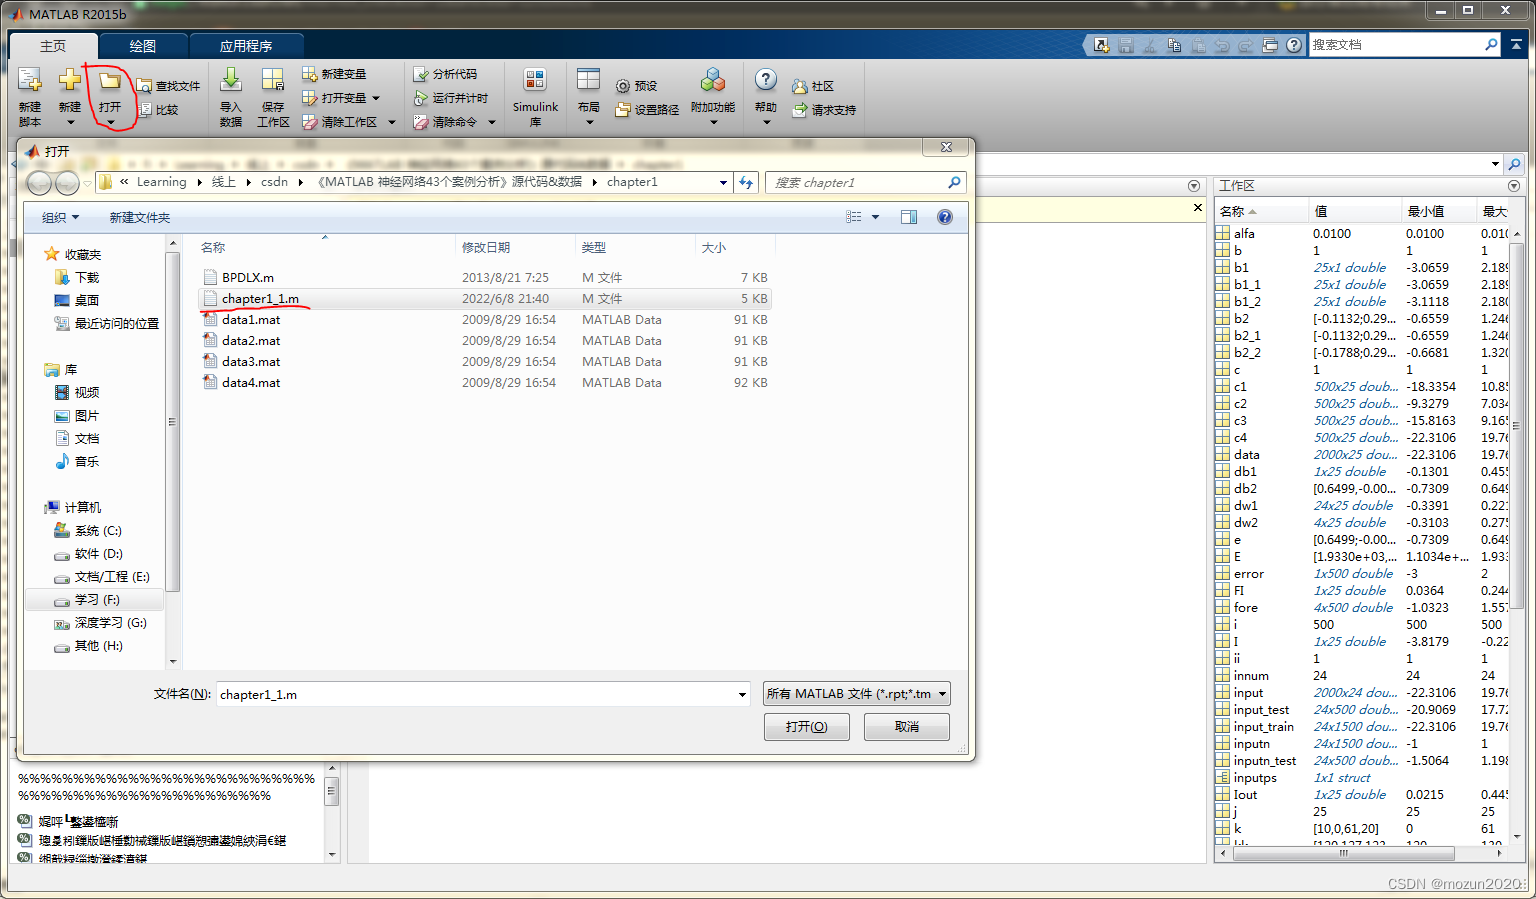Image resolution: width=1536 pixels, height=899 pixels.
Task: Click the 分析代码 (Analyze Code) icon
Action: coord(421,74)
